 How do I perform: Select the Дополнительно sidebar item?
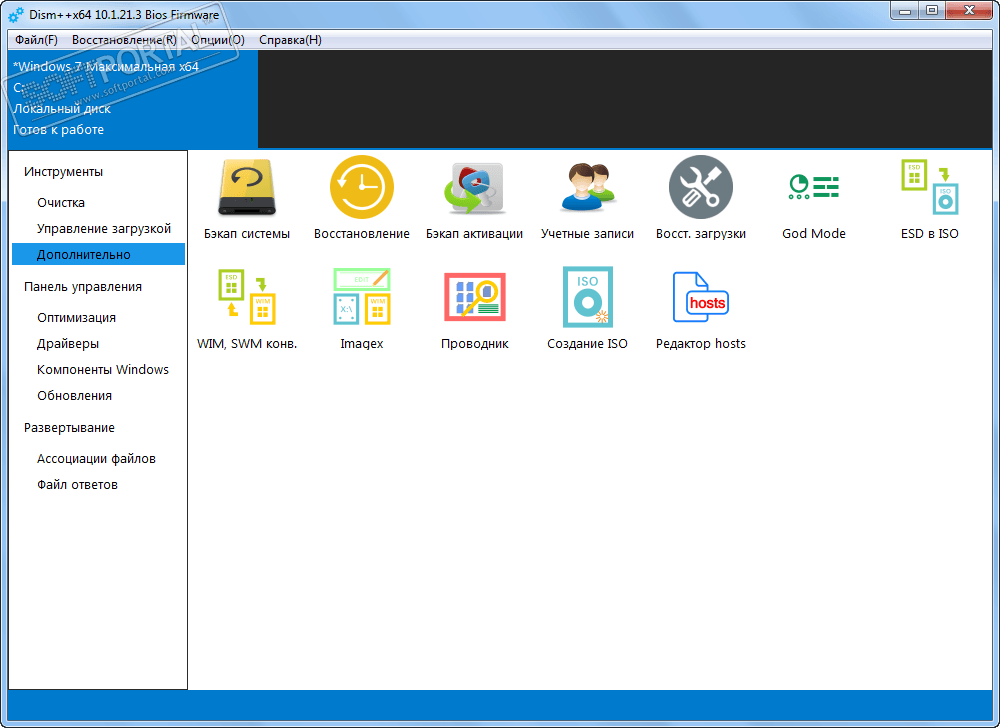98,254
